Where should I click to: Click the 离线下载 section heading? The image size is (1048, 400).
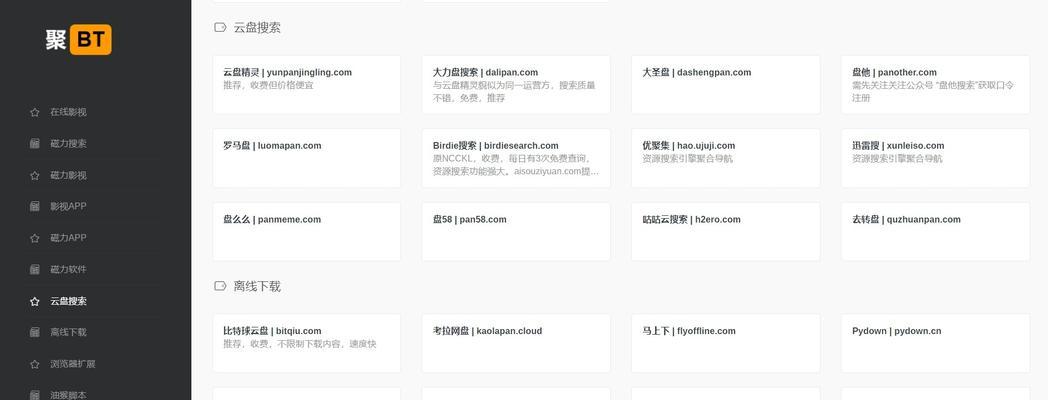click(x=257, y=286)
